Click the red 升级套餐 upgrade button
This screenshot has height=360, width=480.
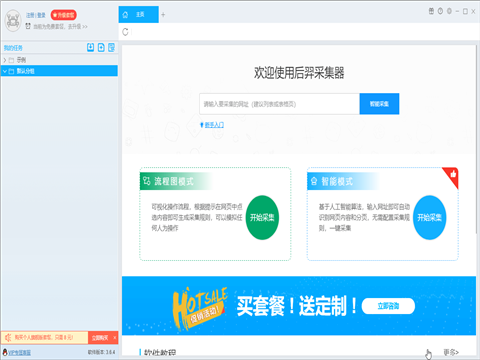pos(63,15)
